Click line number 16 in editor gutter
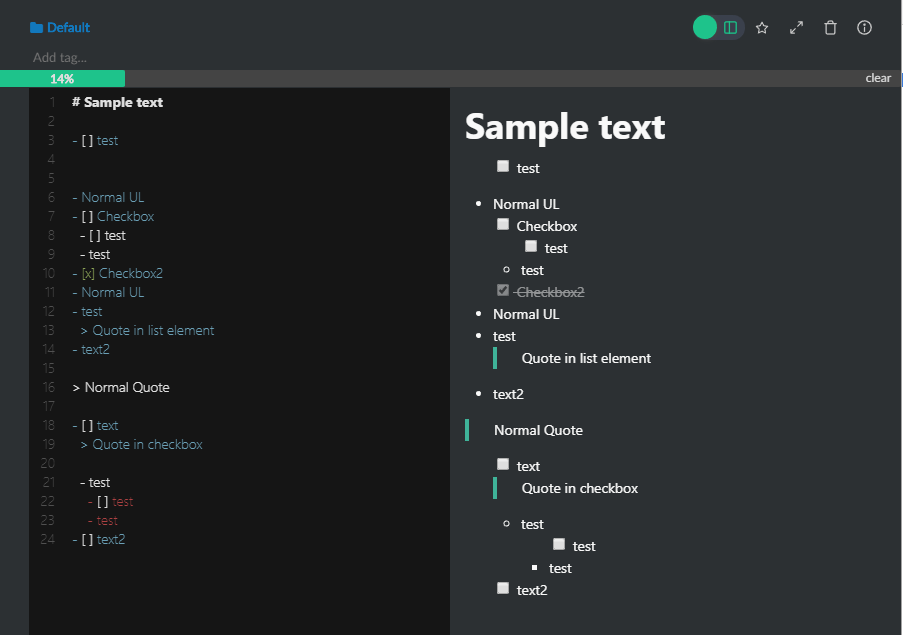 point(49,387)
